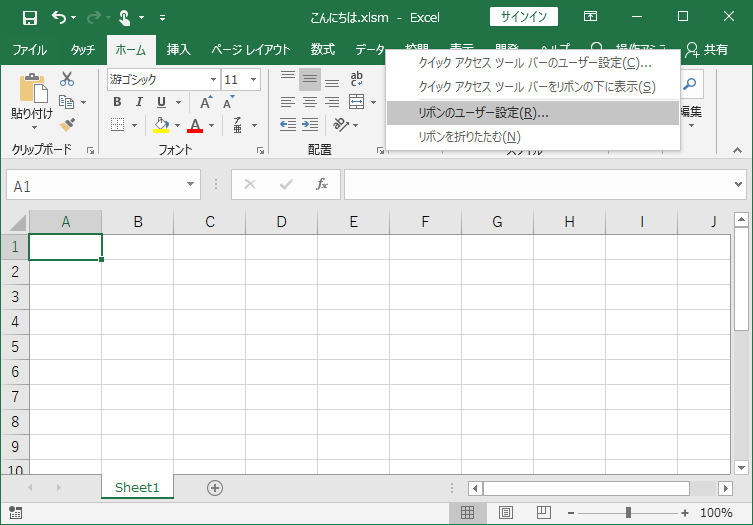Click the Ribbon Display Options icon

click(590, 16)
